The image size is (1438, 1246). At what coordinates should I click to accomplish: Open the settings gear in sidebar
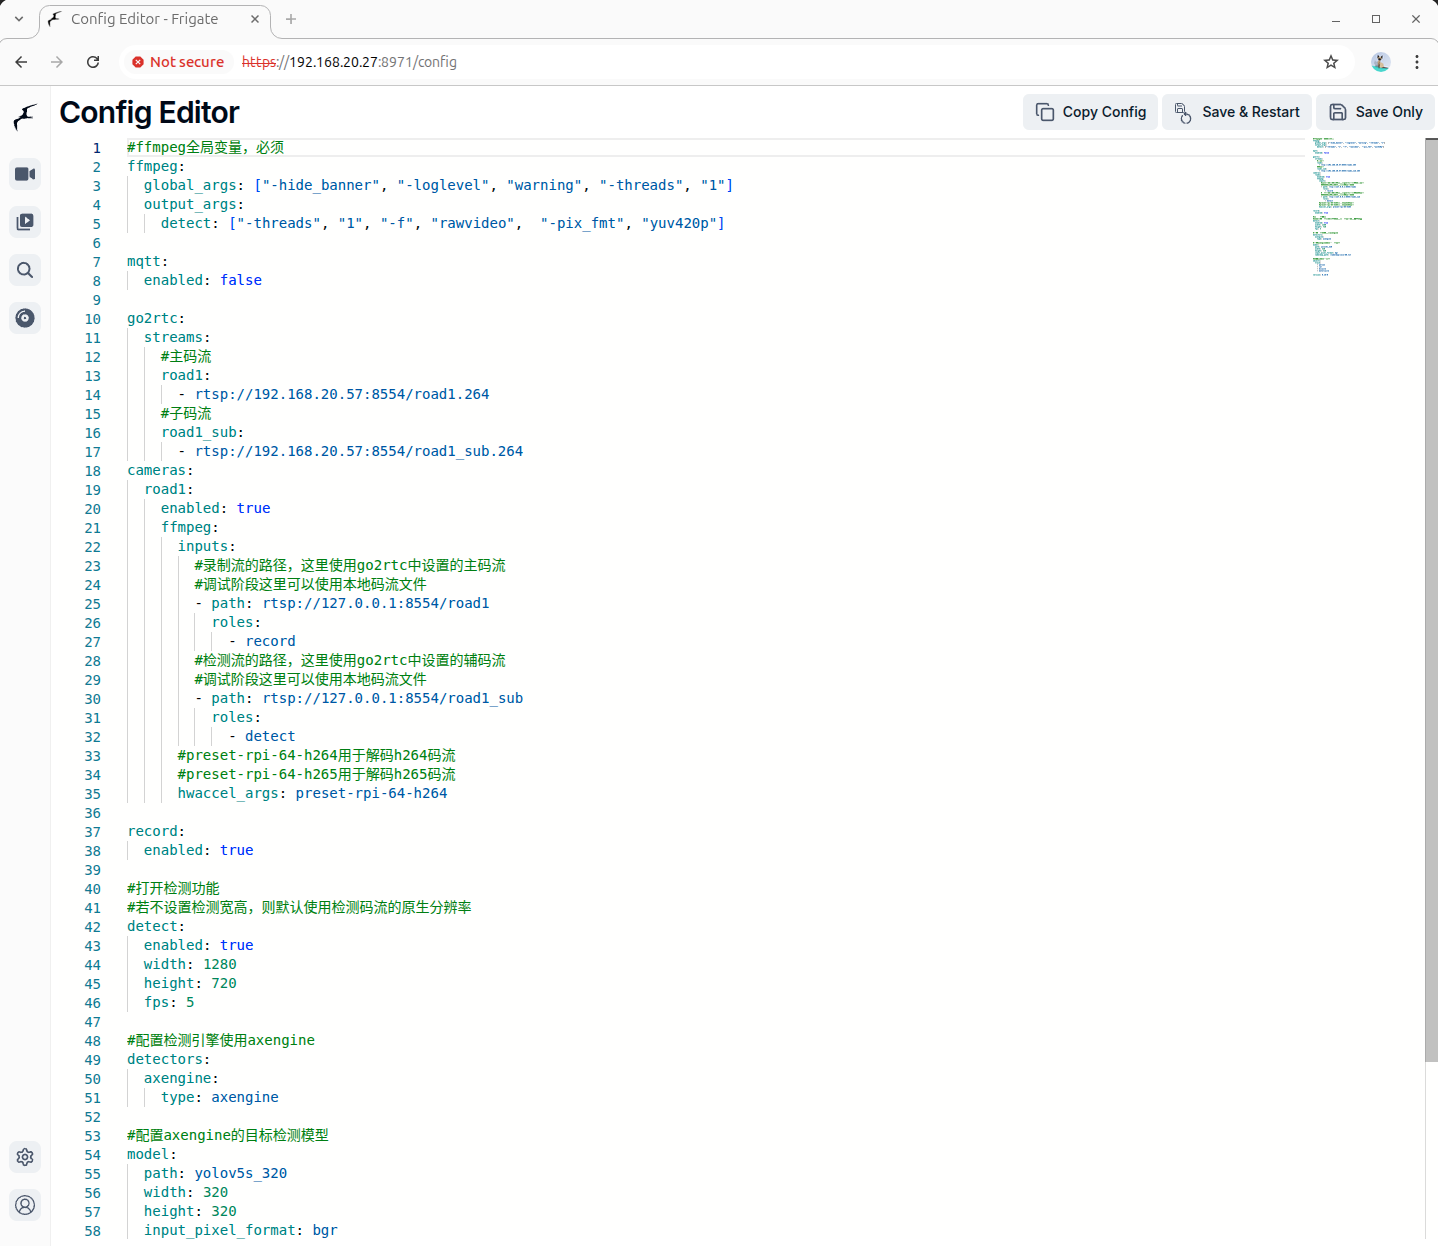point(25,1157)
